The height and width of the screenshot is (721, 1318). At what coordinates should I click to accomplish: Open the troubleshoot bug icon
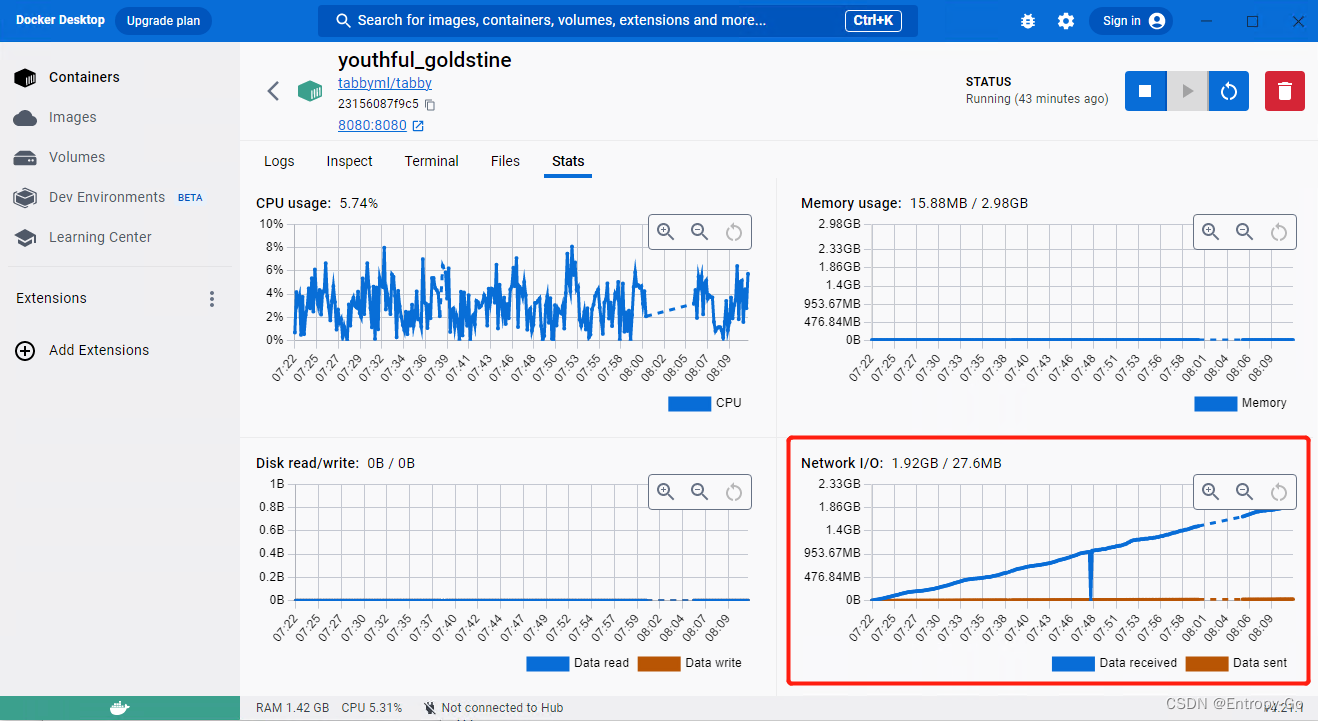[1027, 20]
